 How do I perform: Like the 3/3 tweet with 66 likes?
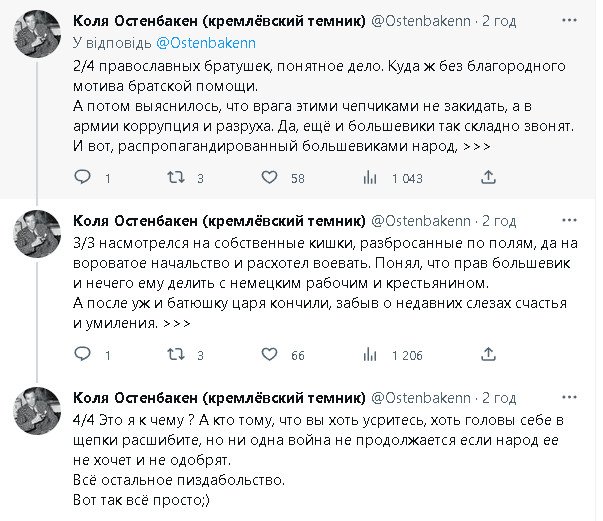pyautogui.click(x=269, y=355)
